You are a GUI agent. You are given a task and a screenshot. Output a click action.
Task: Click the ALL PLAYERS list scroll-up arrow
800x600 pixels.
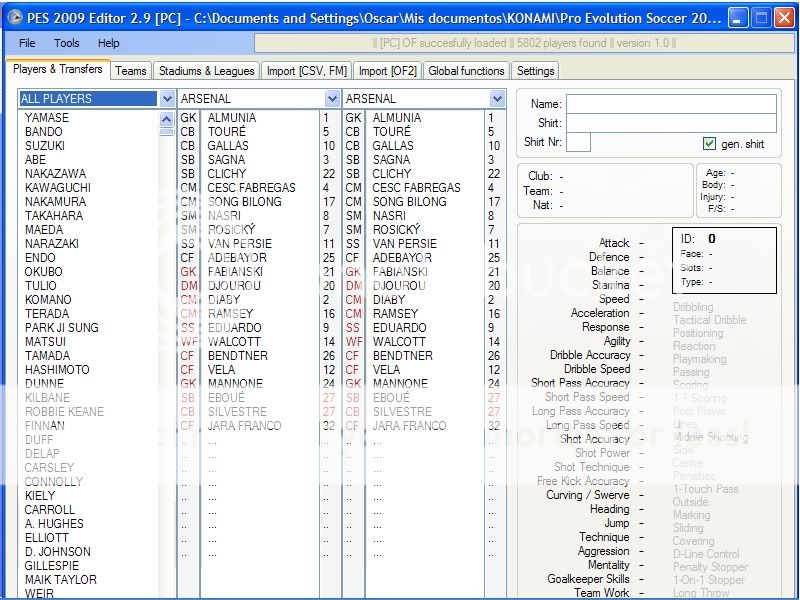click(x=166, y=120)
